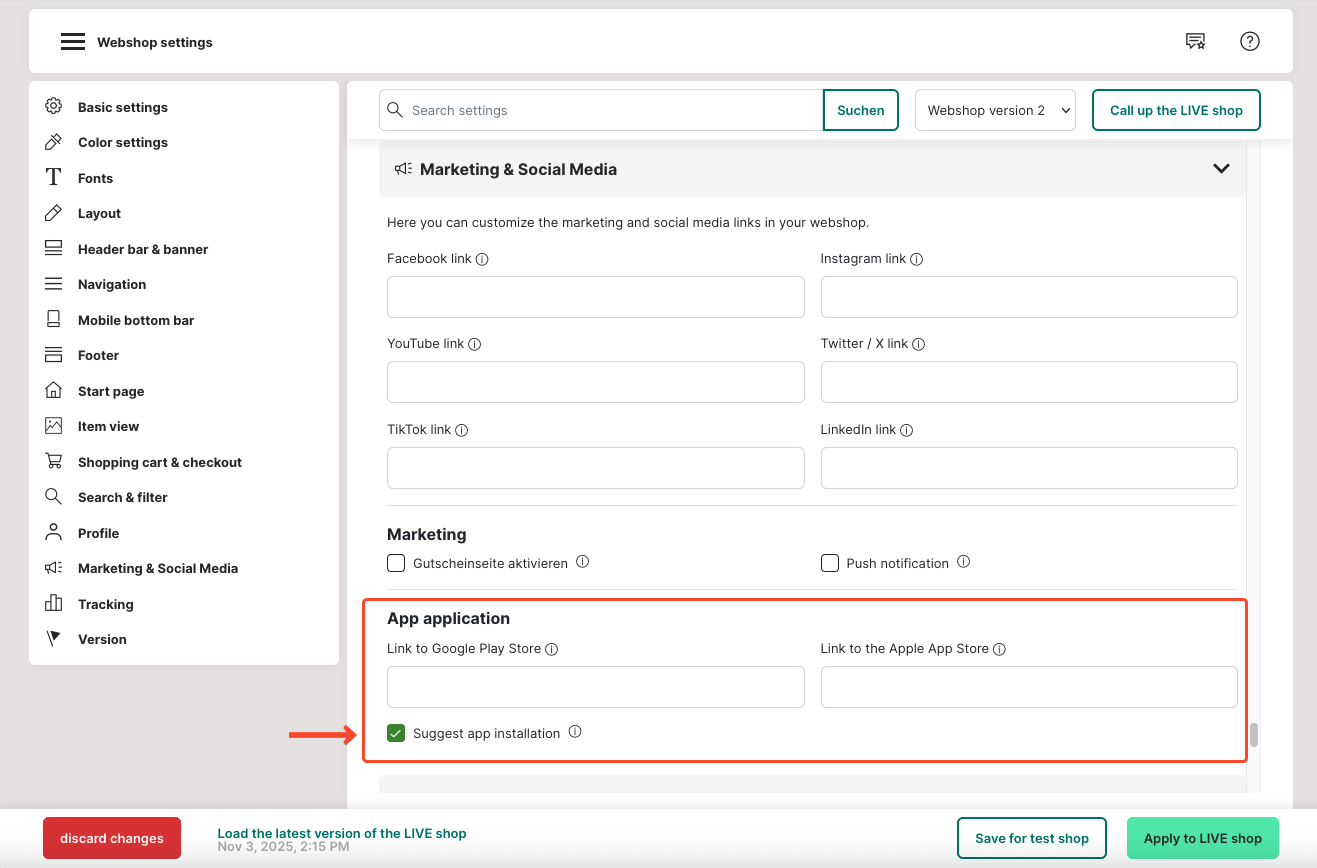Collapse the Marketing & Social Media section

coord(1221,169)
